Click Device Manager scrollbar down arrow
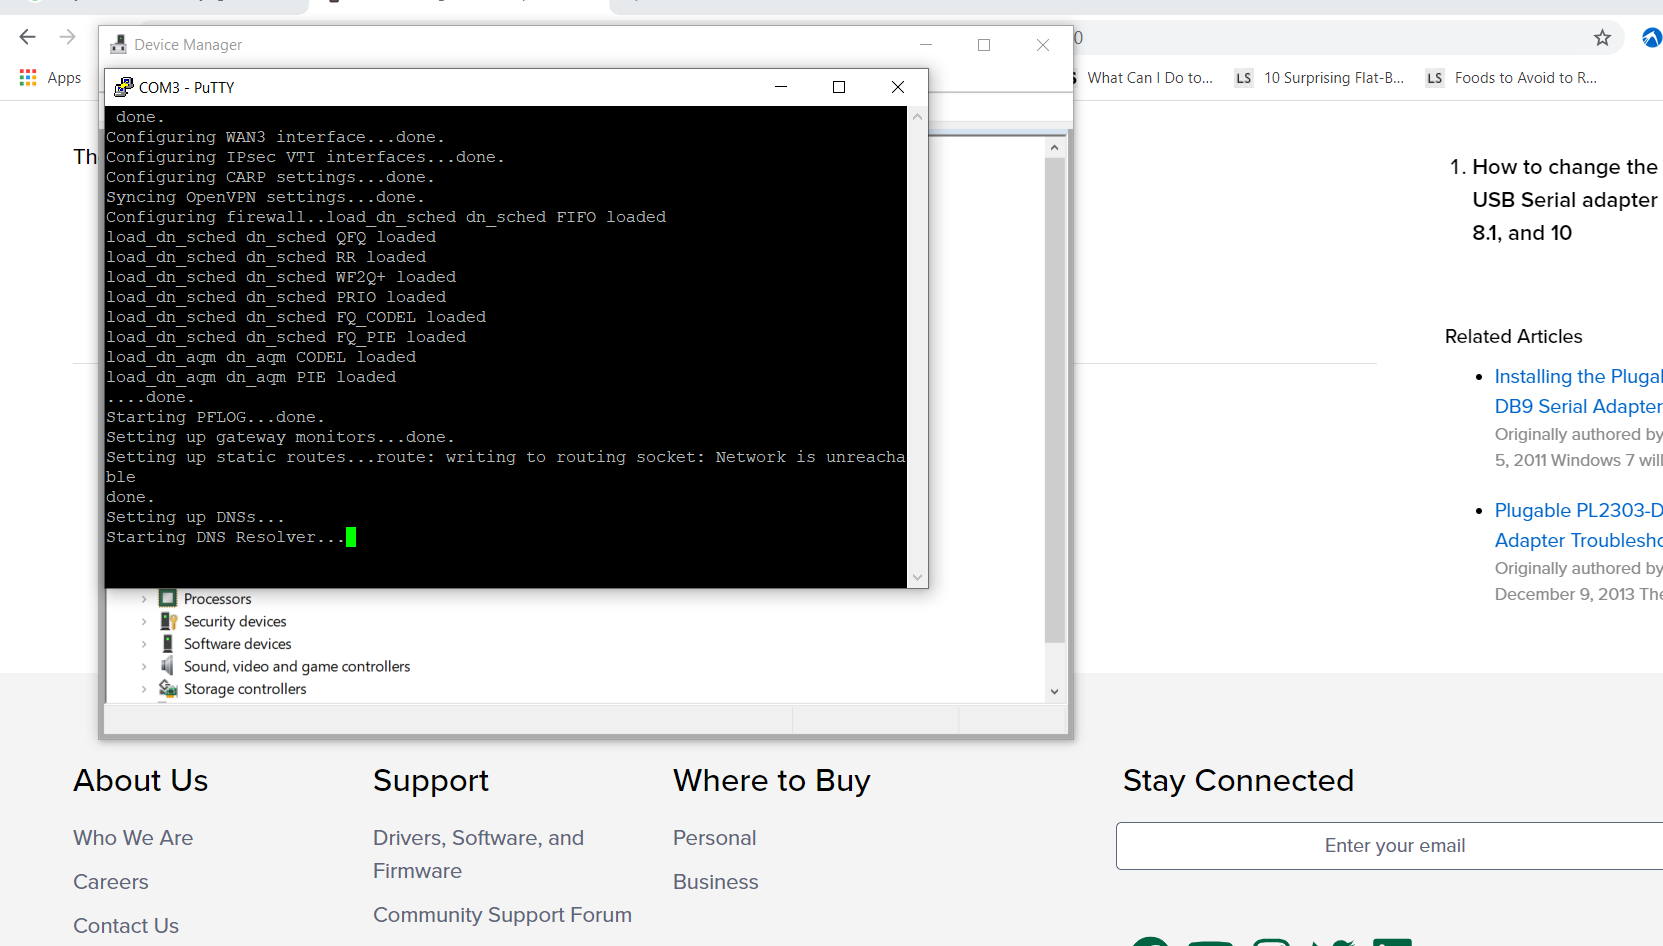Screen dimensions: 1663x946 pyautogui.click(x=1054, y=692)
